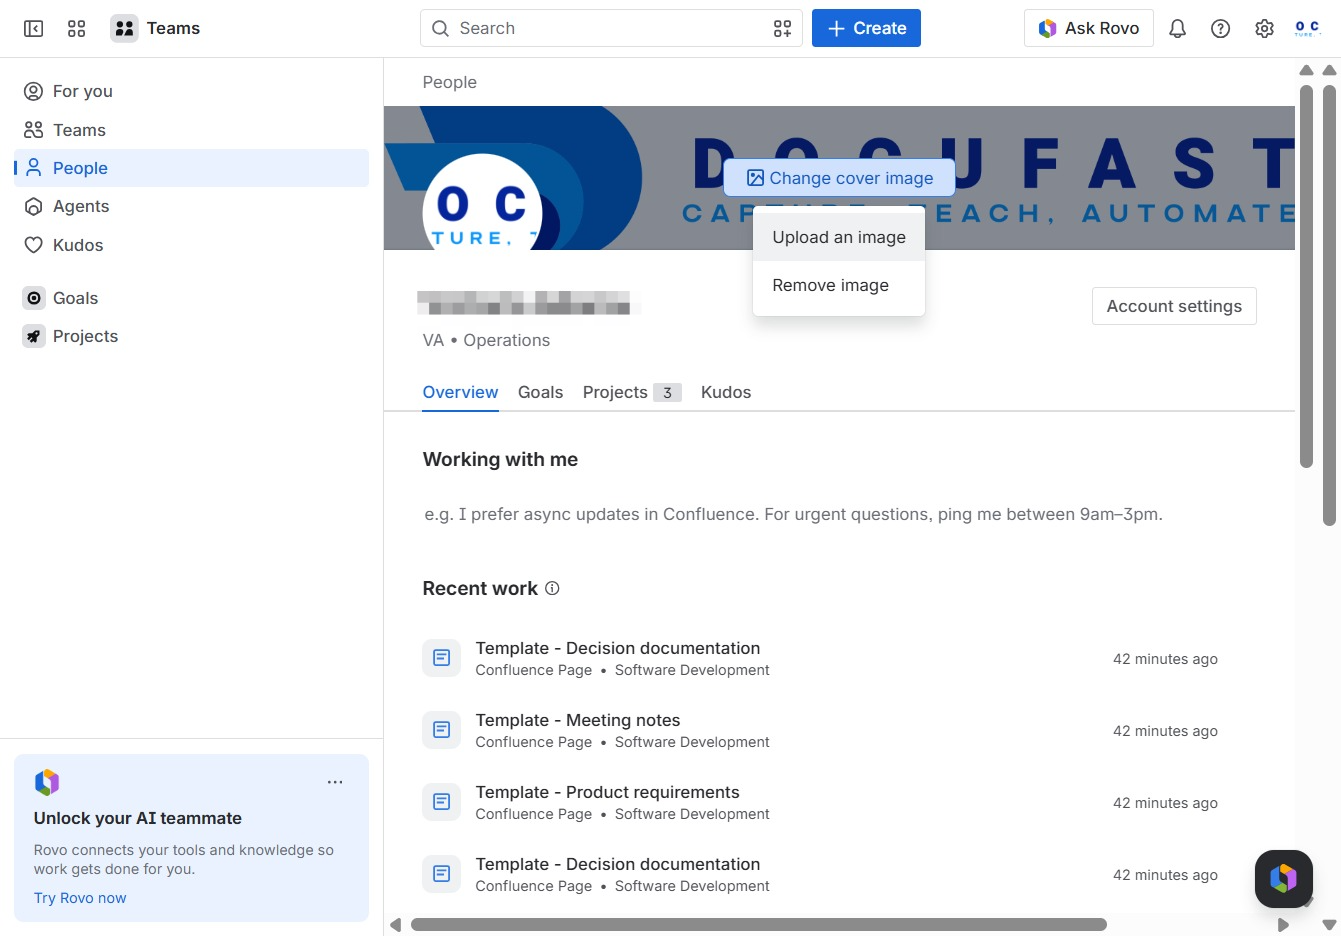Open Template - Meeting notes page
Viewport: 1341px width, 936px height.
point(577,720)
